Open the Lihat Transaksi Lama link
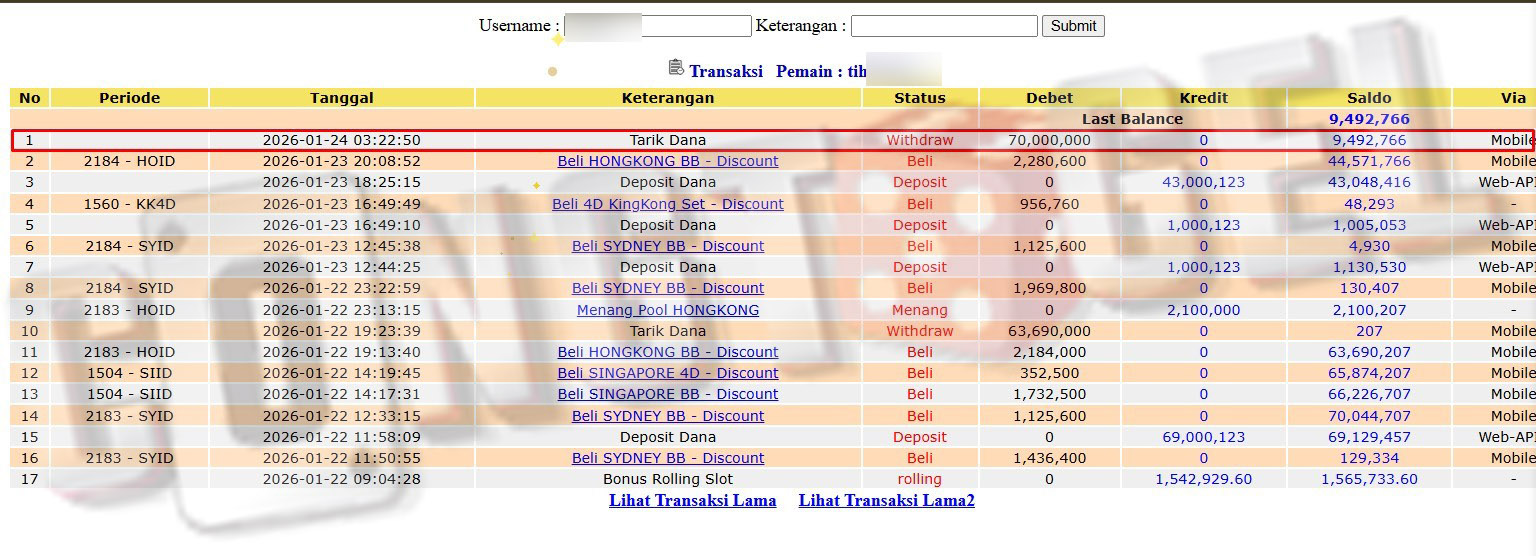The height and width of the screenshot is (556, 1536). click(692, 500)
